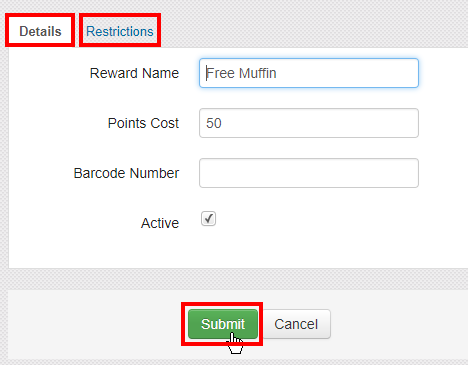468x365 pixels.
Task: Save reward with the Submit button
Action: coord(223,324)
